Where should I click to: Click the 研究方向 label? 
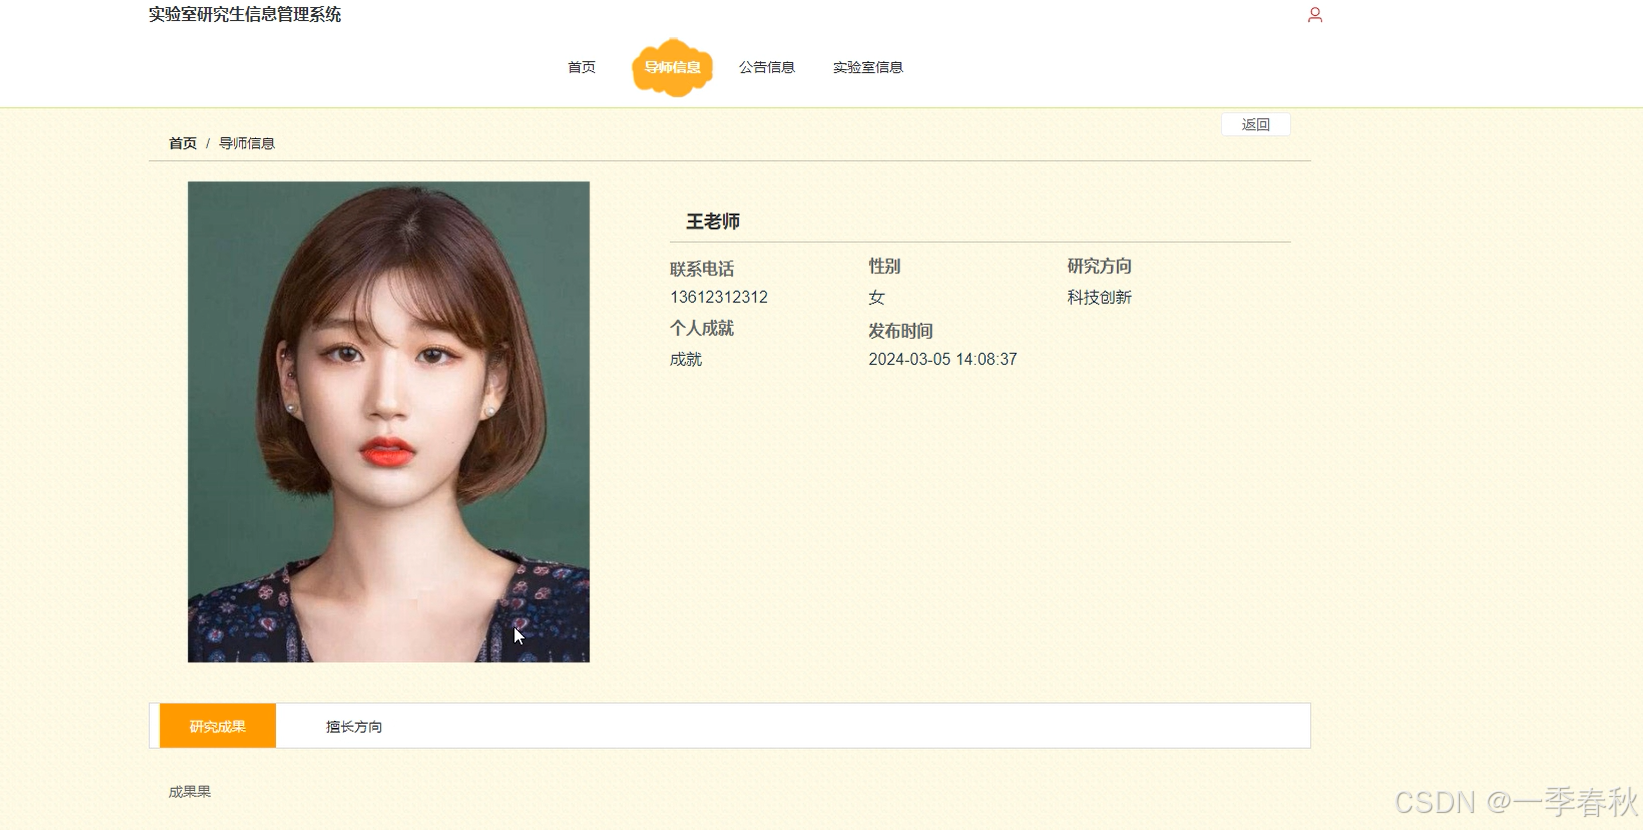tap(1099, 266)
